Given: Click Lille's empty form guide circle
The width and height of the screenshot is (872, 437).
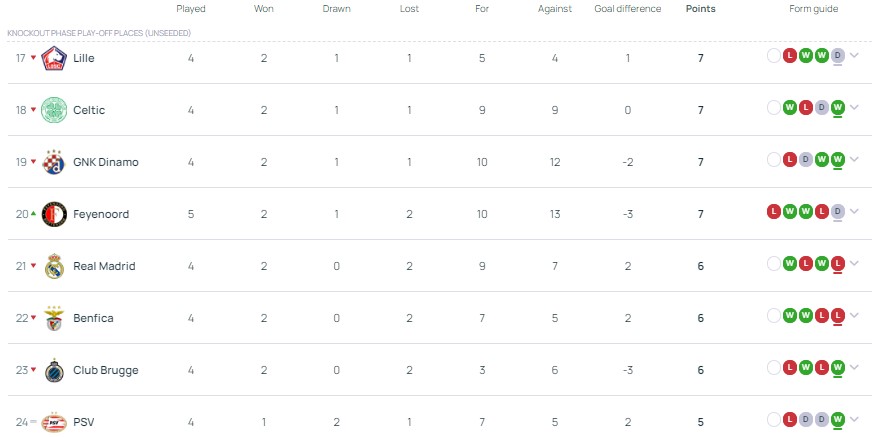Looking at the screenshot, I should (x=774, y=55).
